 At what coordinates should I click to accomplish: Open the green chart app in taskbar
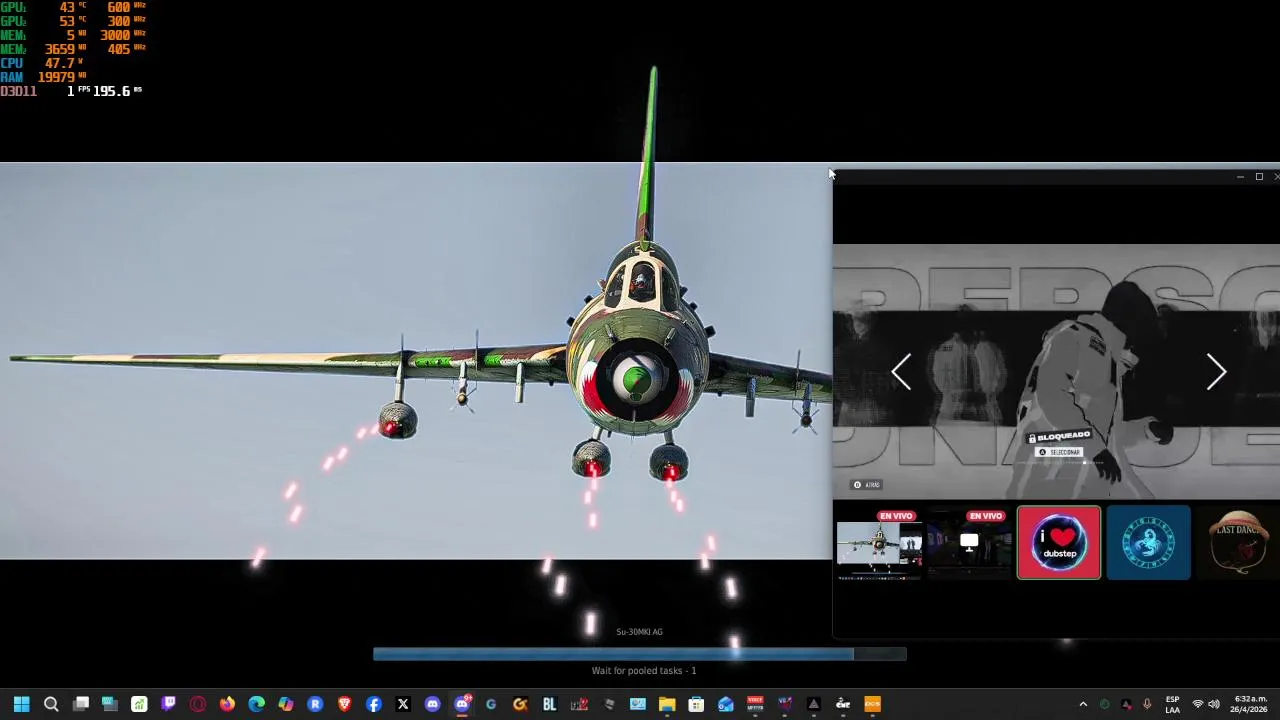(139, 704)
